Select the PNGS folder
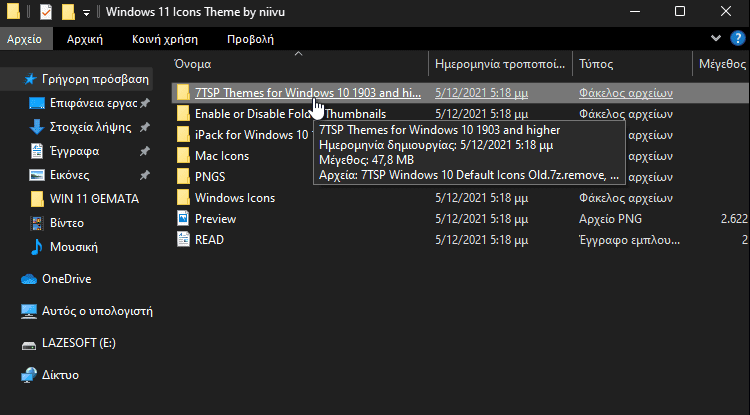 pos(210,177)
